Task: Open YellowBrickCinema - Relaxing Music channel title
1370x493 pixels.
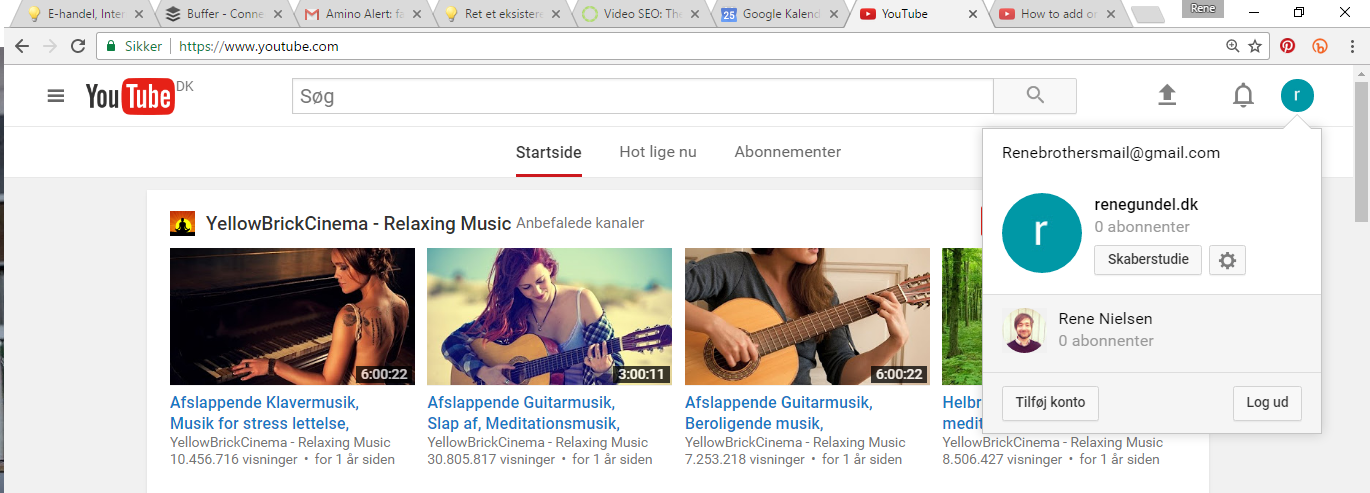Action: click(358, 224)
